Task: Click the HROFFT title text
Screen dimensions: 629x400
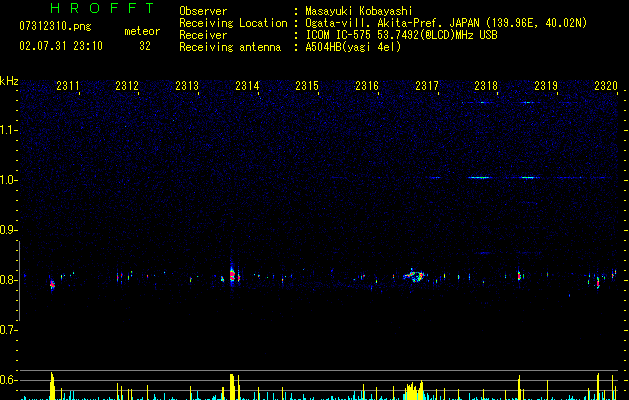Action: tap(102, 8)
